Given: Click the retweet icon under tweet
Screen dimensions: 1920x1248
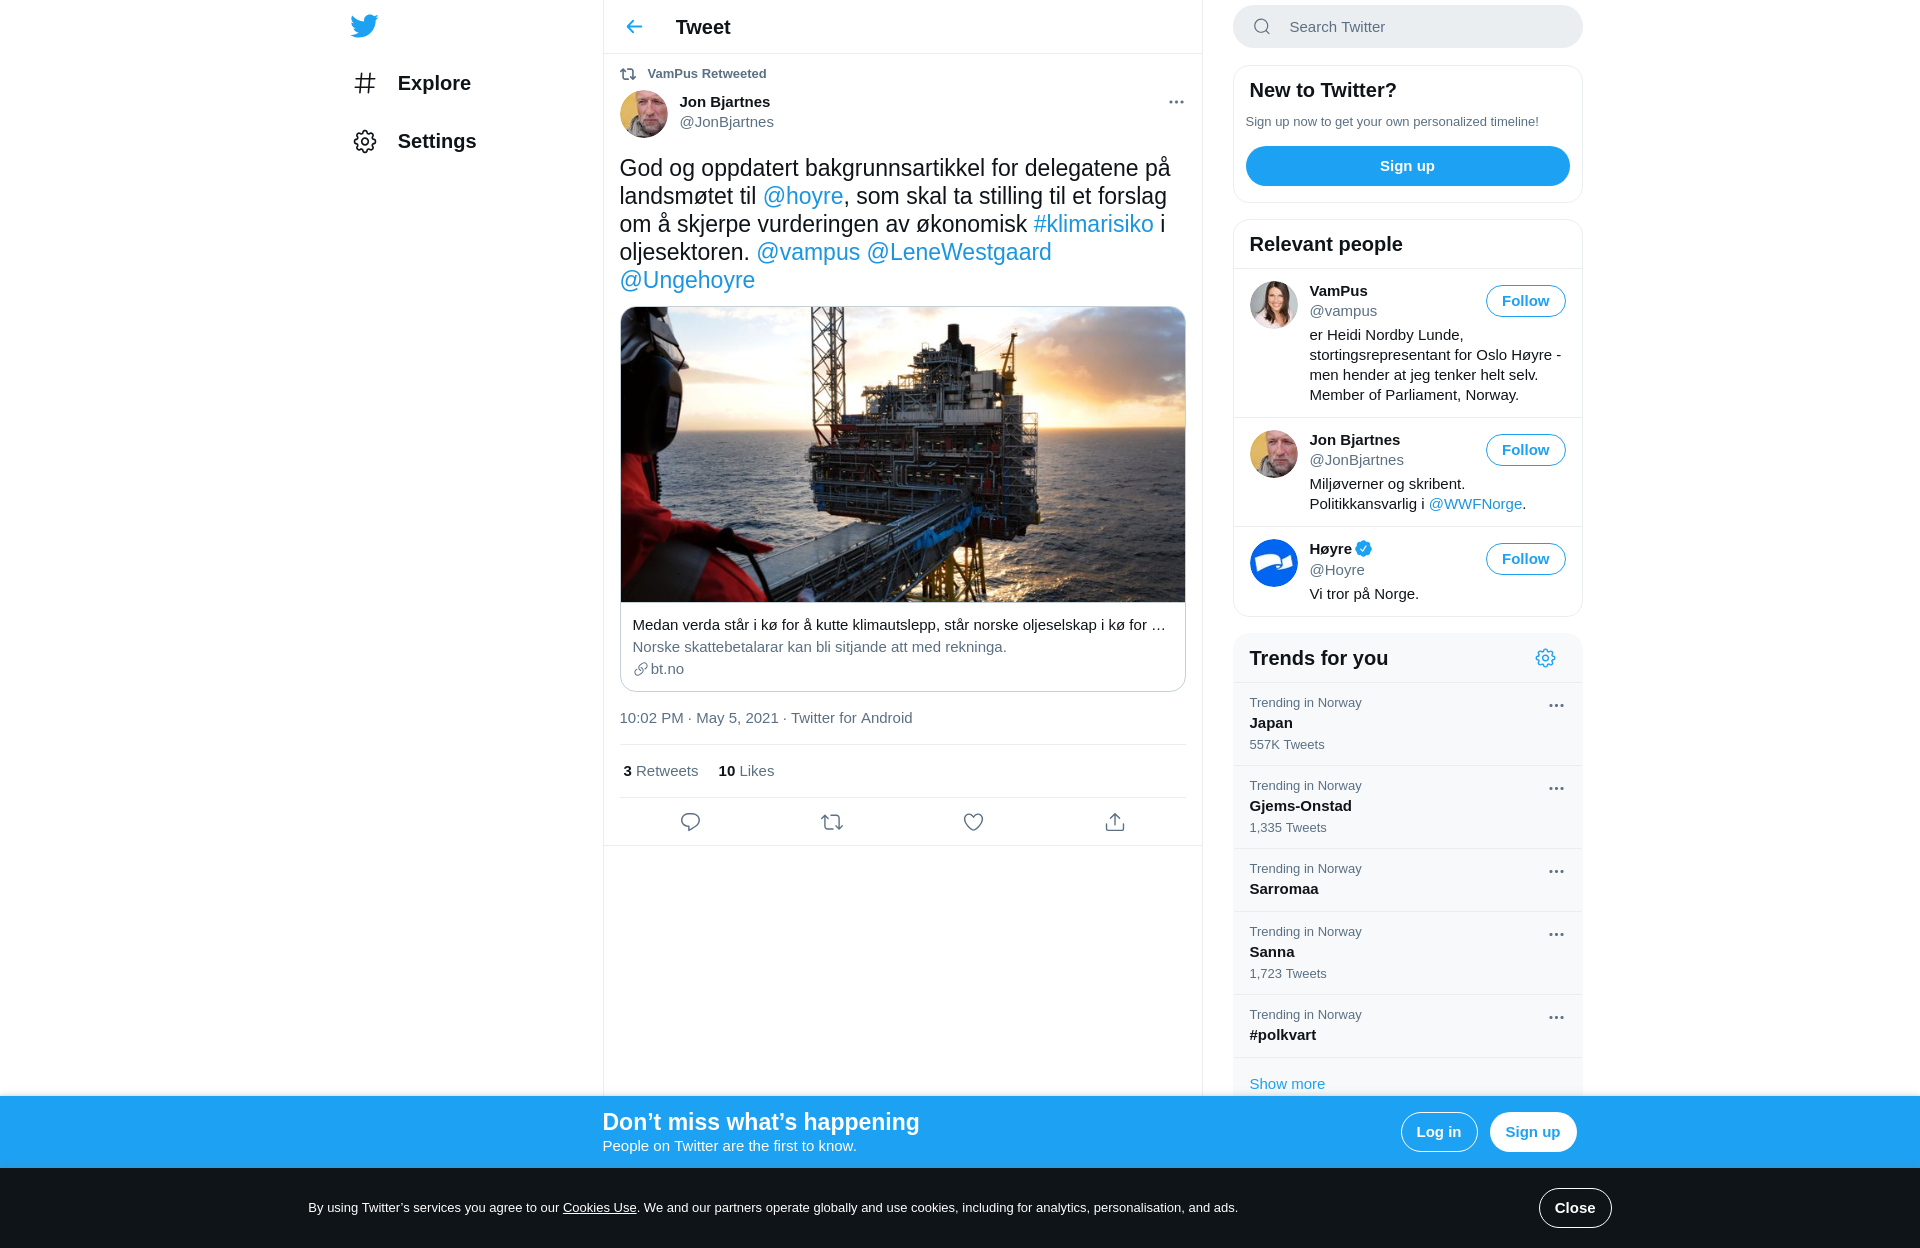Looking at the screenshot, I should click(832, 822).
